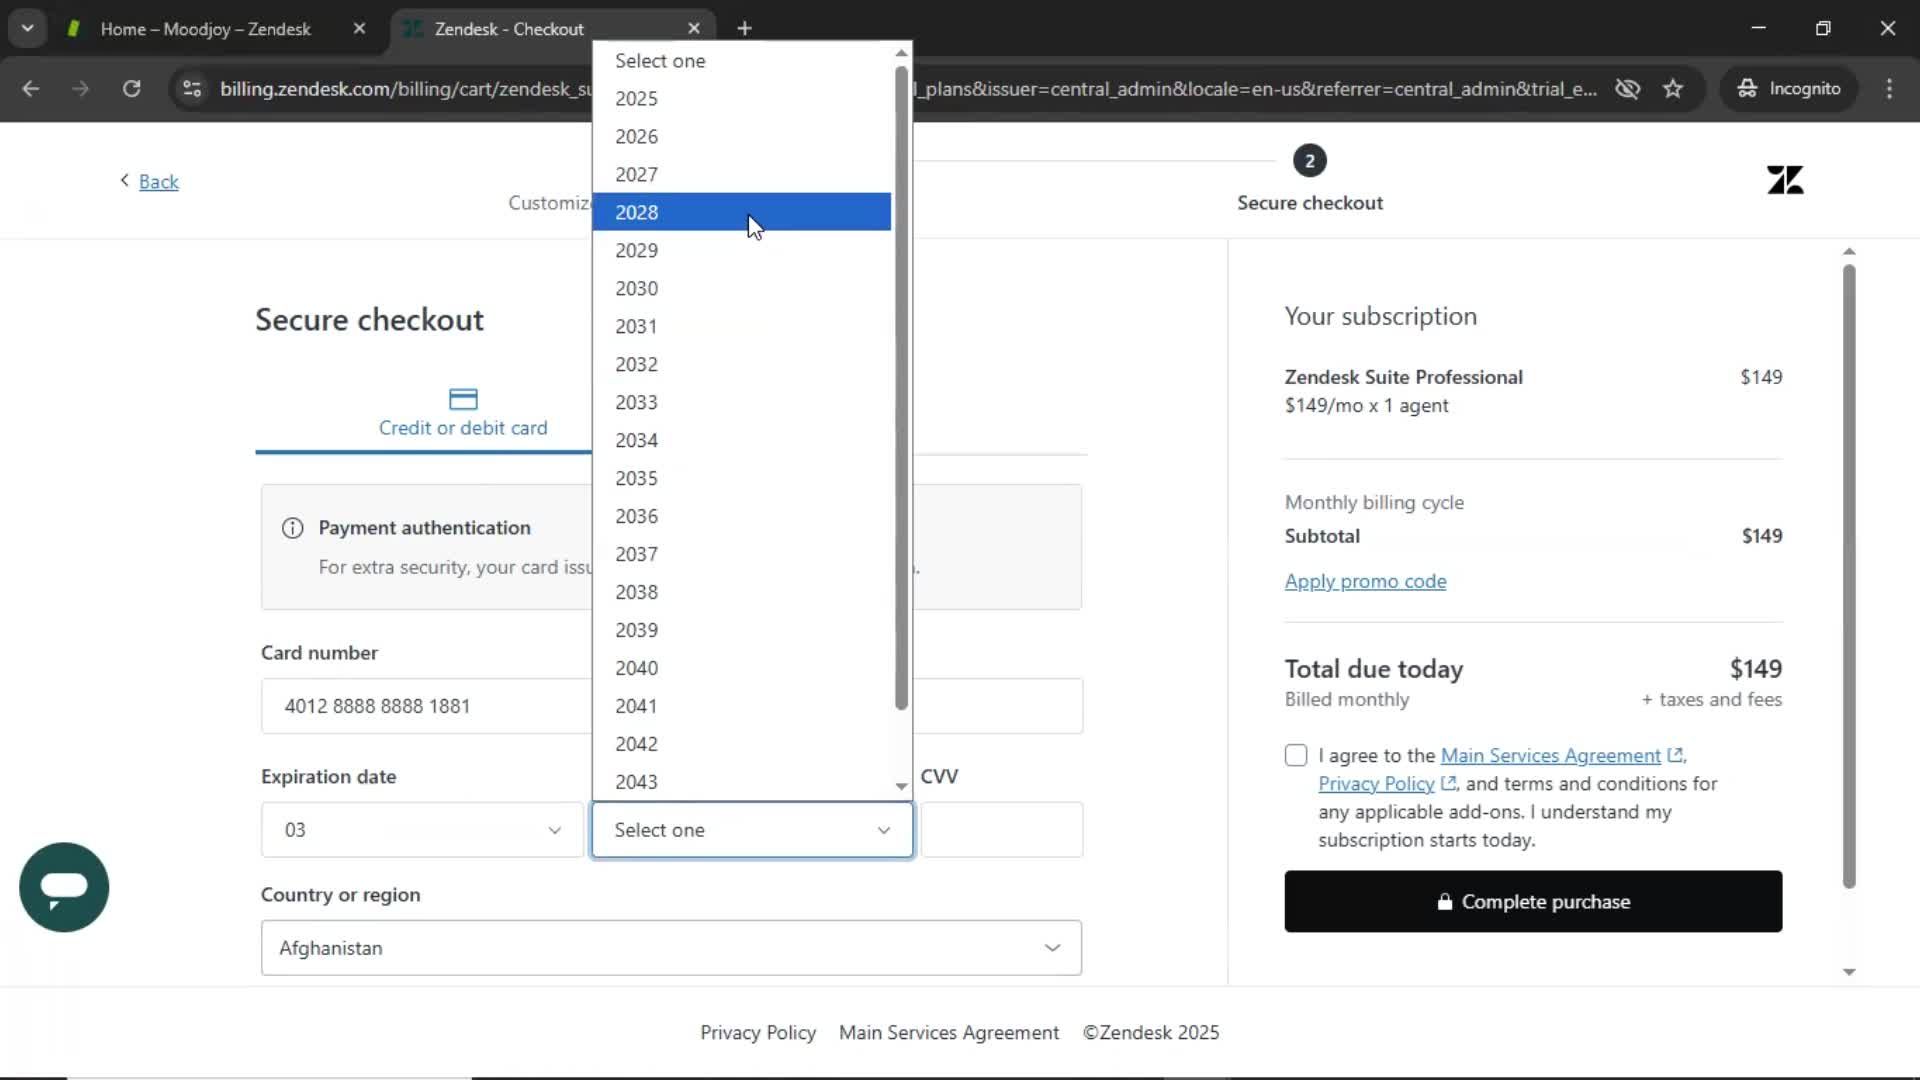Click the third-party cookies blocked eye icon
The height and width of the screenshot is (1080, 1920).
[x=1628, y=89]
